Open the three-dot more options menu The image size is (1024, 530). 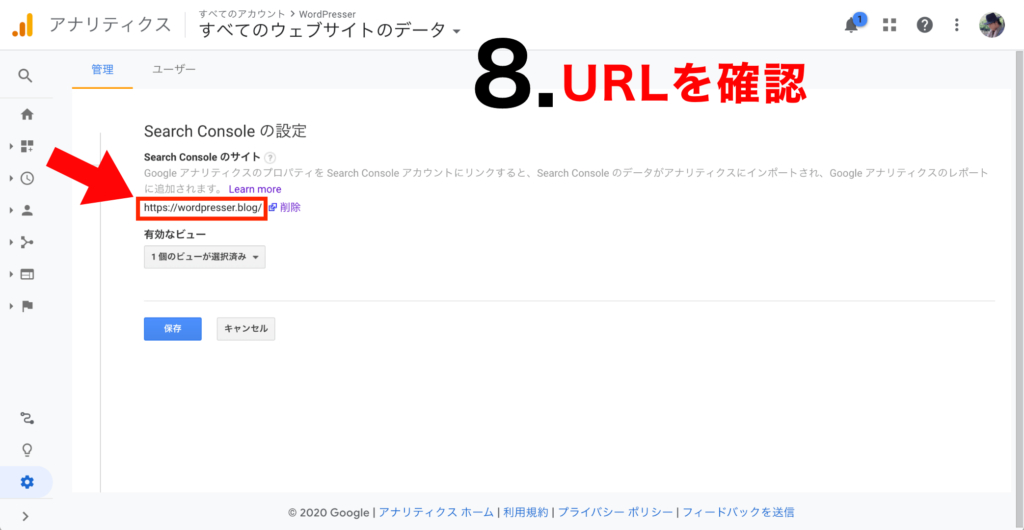click(x=957, y=25)
